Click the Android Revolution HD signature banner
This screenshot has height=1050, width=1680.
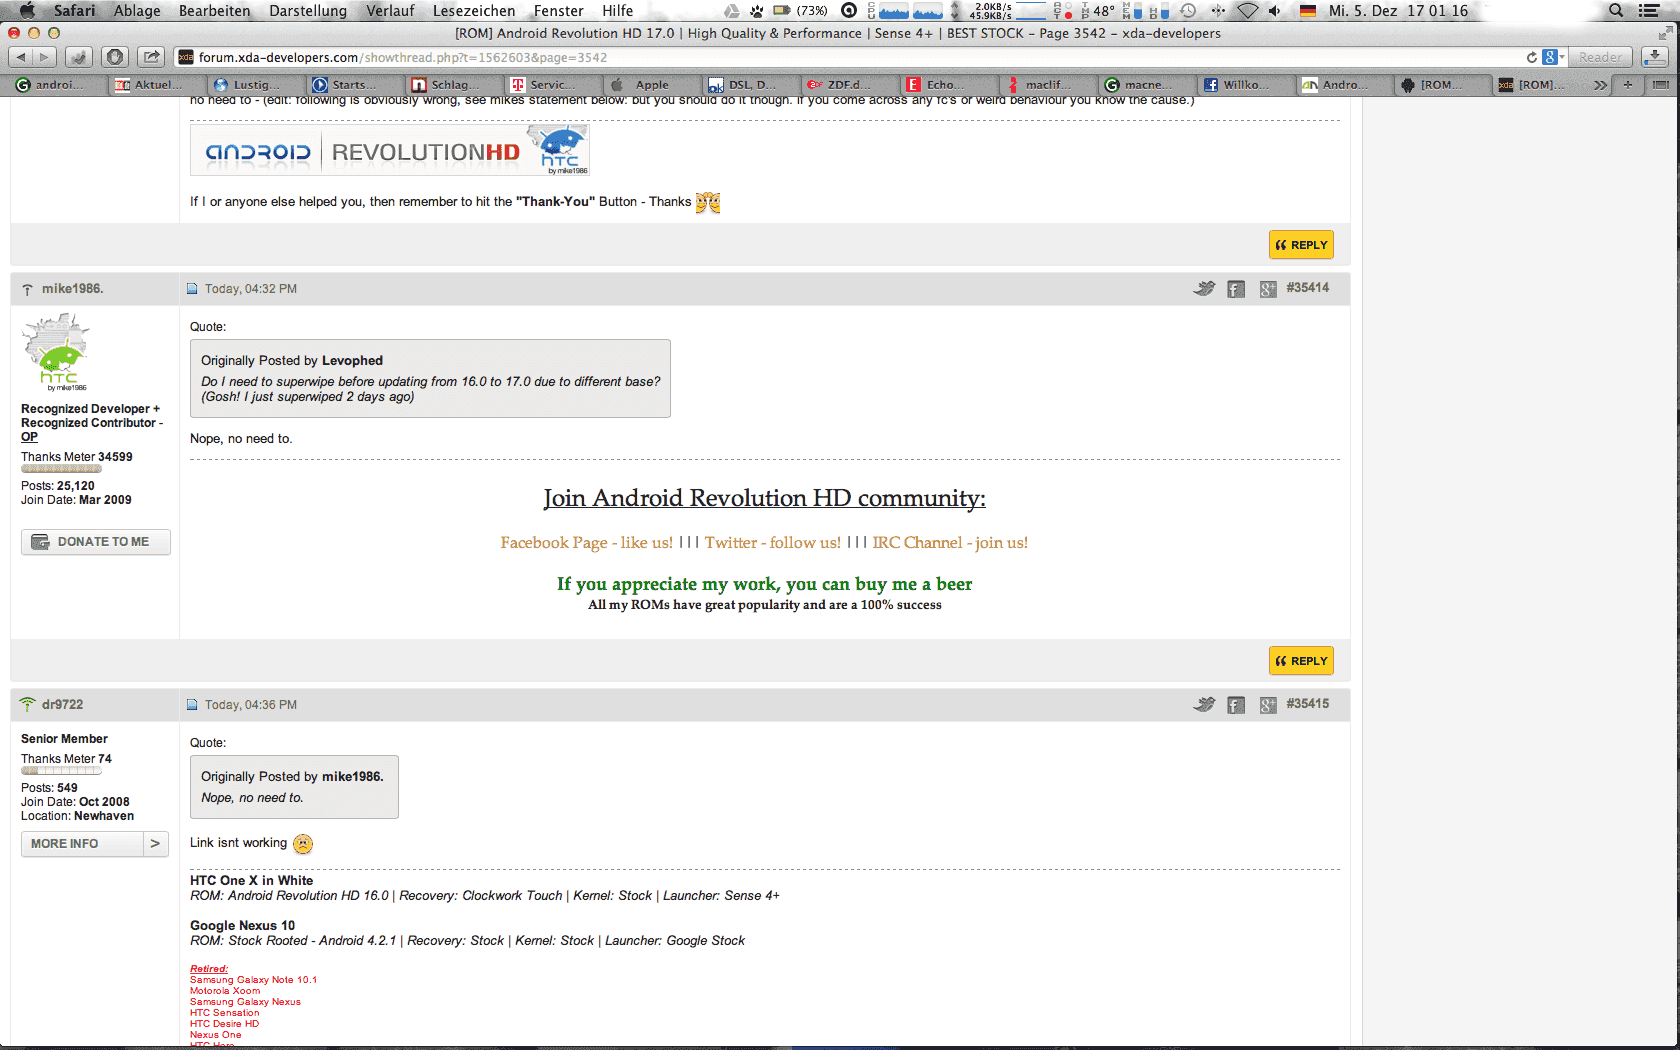(390, 151)
